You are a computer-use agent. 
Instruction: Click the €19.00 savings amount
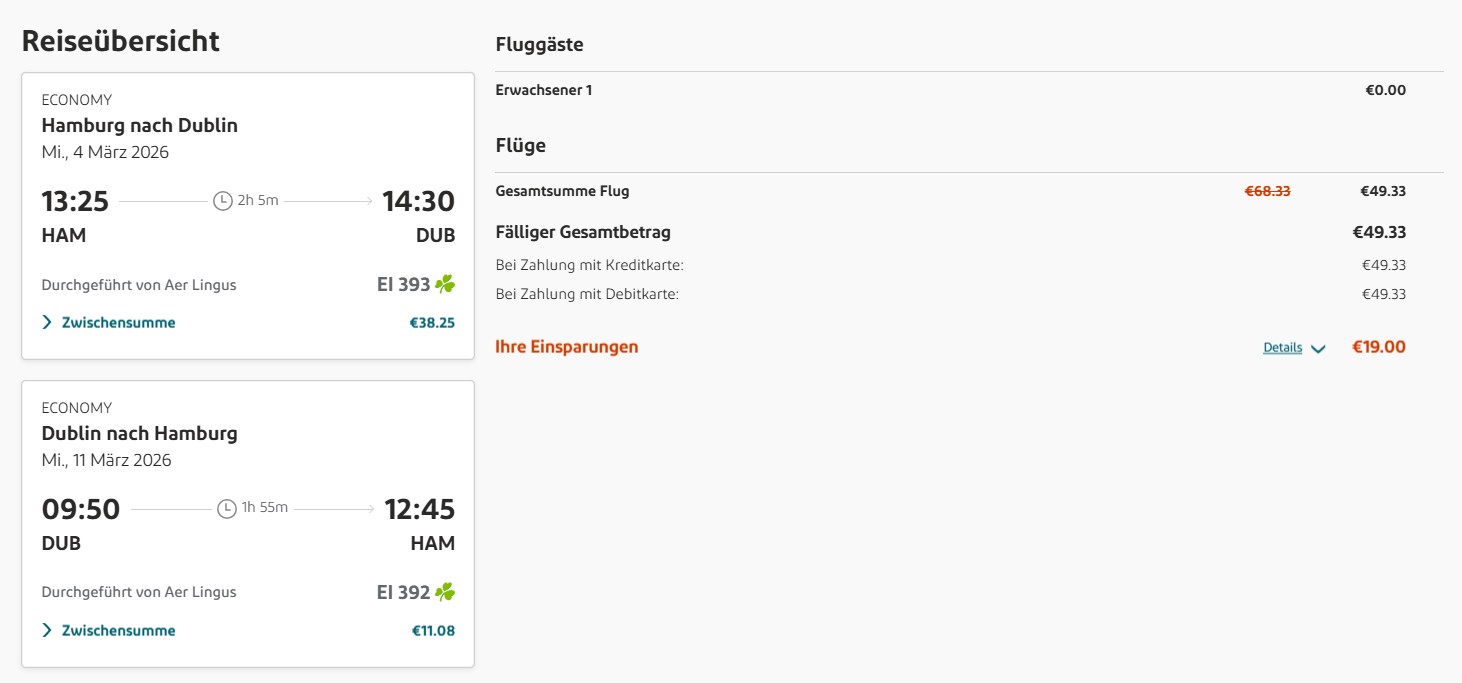click(1378, 347)
